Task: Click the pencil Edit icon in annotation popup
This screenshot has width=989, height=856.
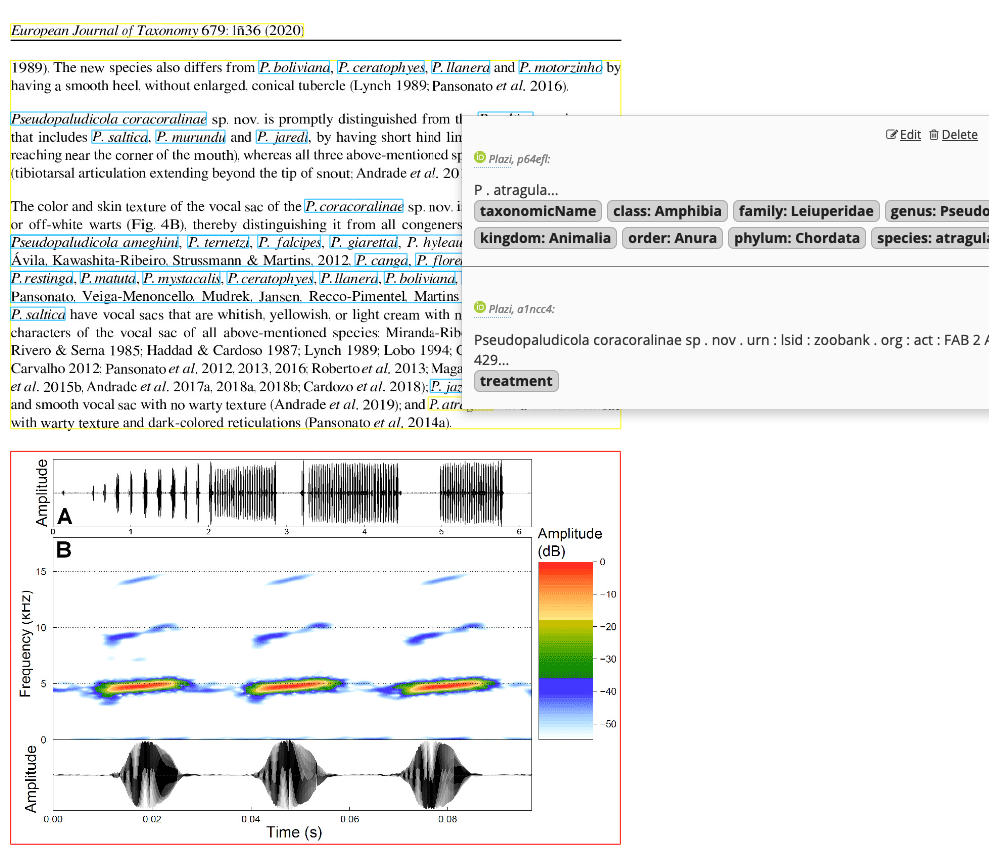Action: coord(892,135)
